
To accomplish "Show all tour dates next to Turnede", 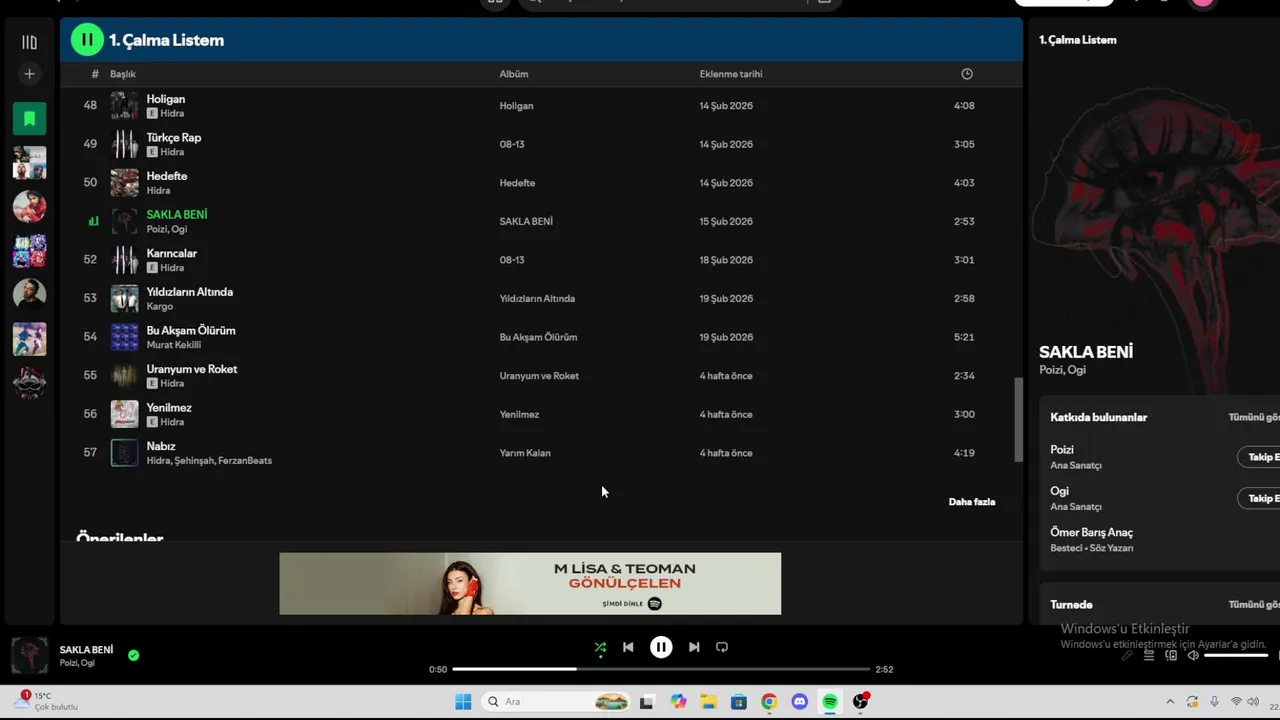I will pyautogui.click(x=1254, y=604).
